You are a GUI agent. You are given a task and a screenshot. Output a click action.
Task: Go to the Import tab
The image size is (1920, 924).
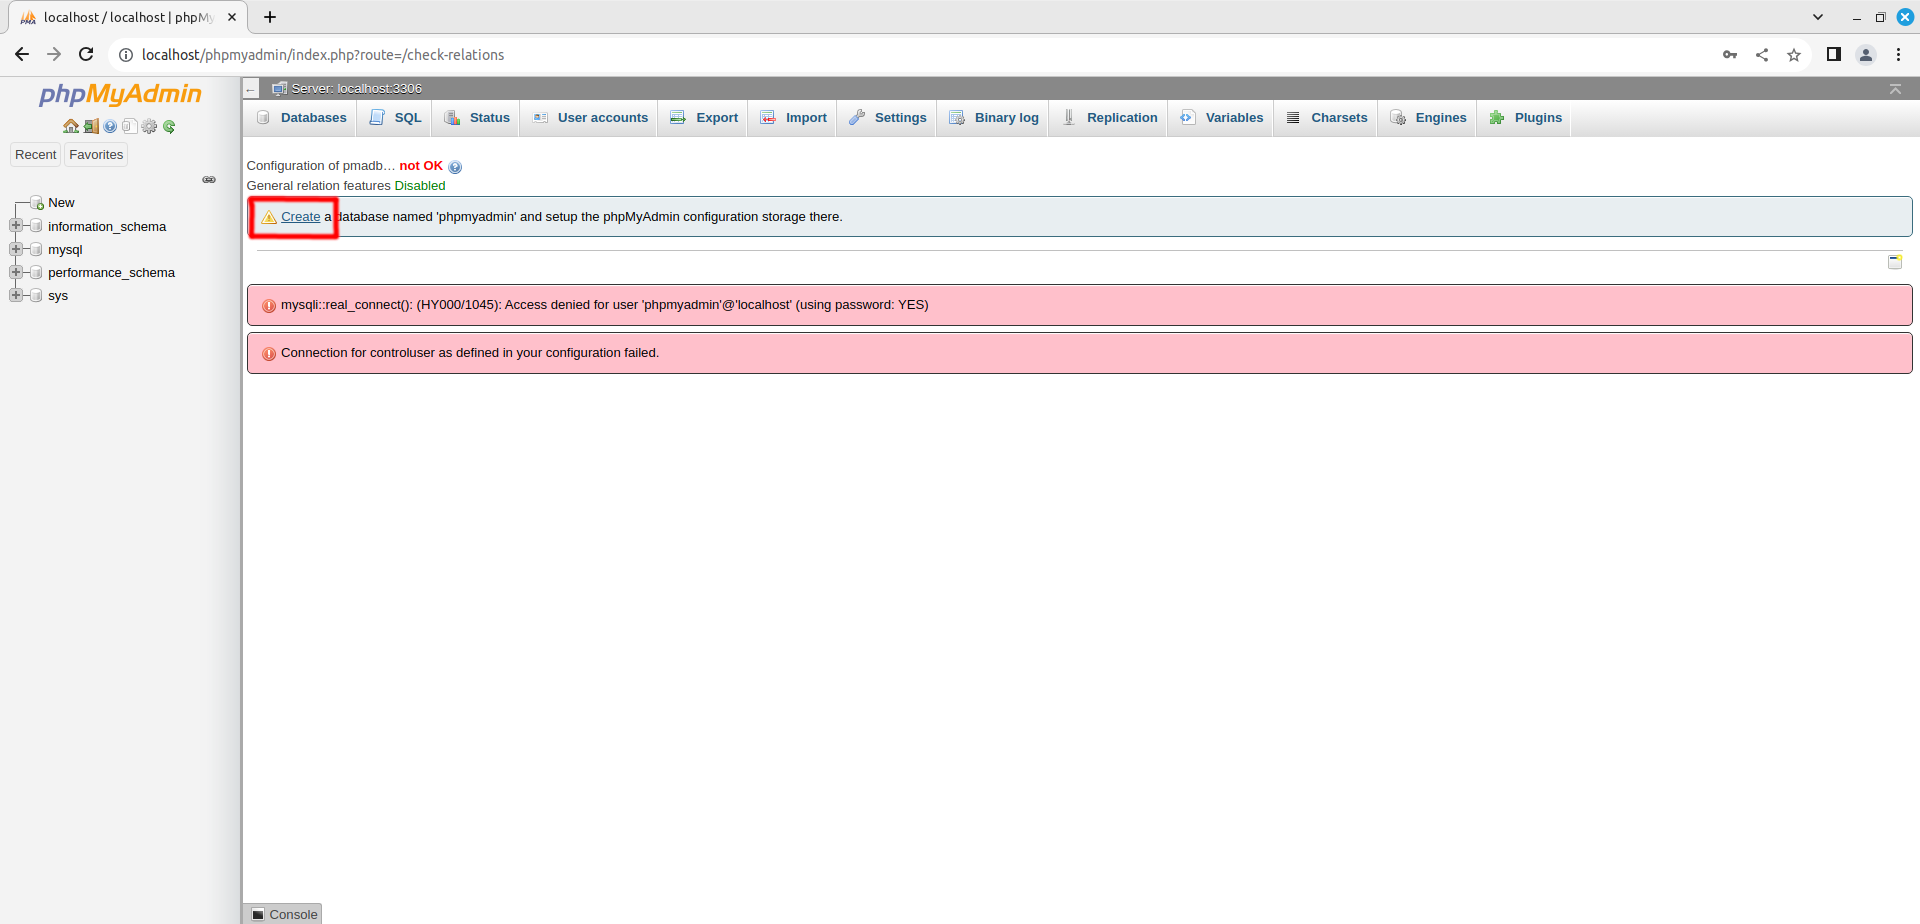pos(793,118)
